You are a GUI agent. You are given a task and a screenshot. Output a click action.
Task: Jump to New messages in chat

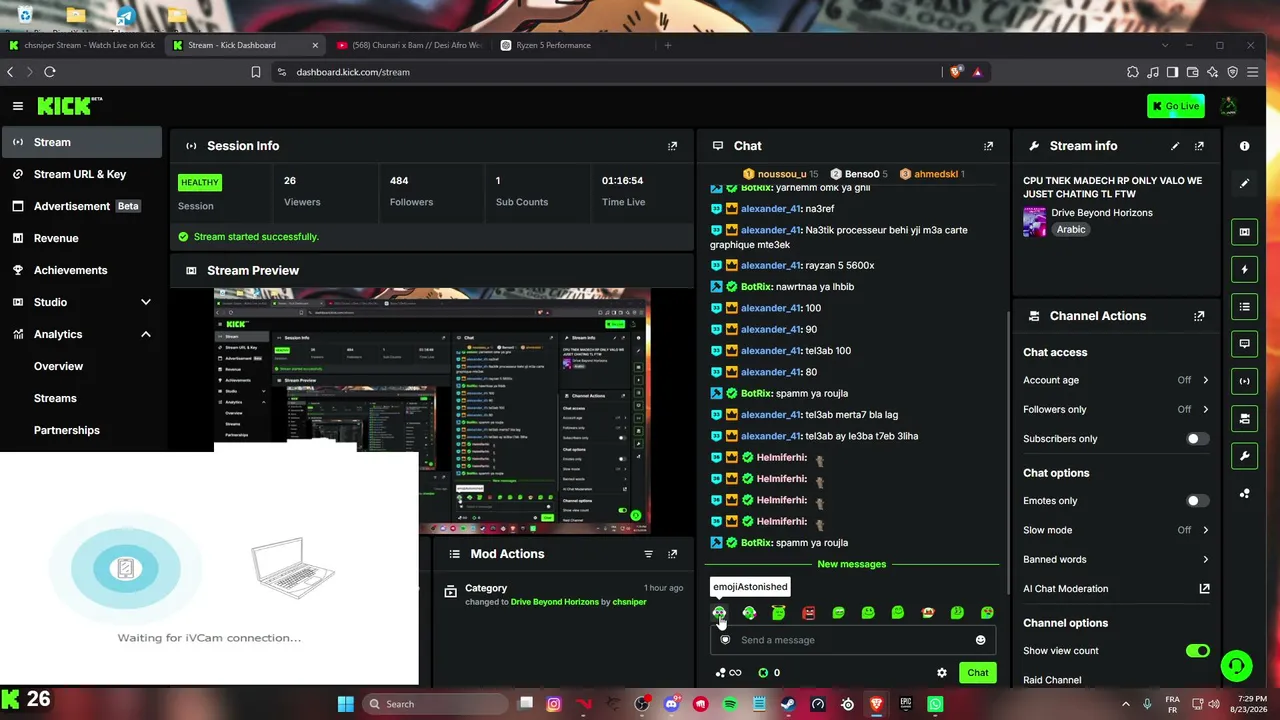pos(851,564)
